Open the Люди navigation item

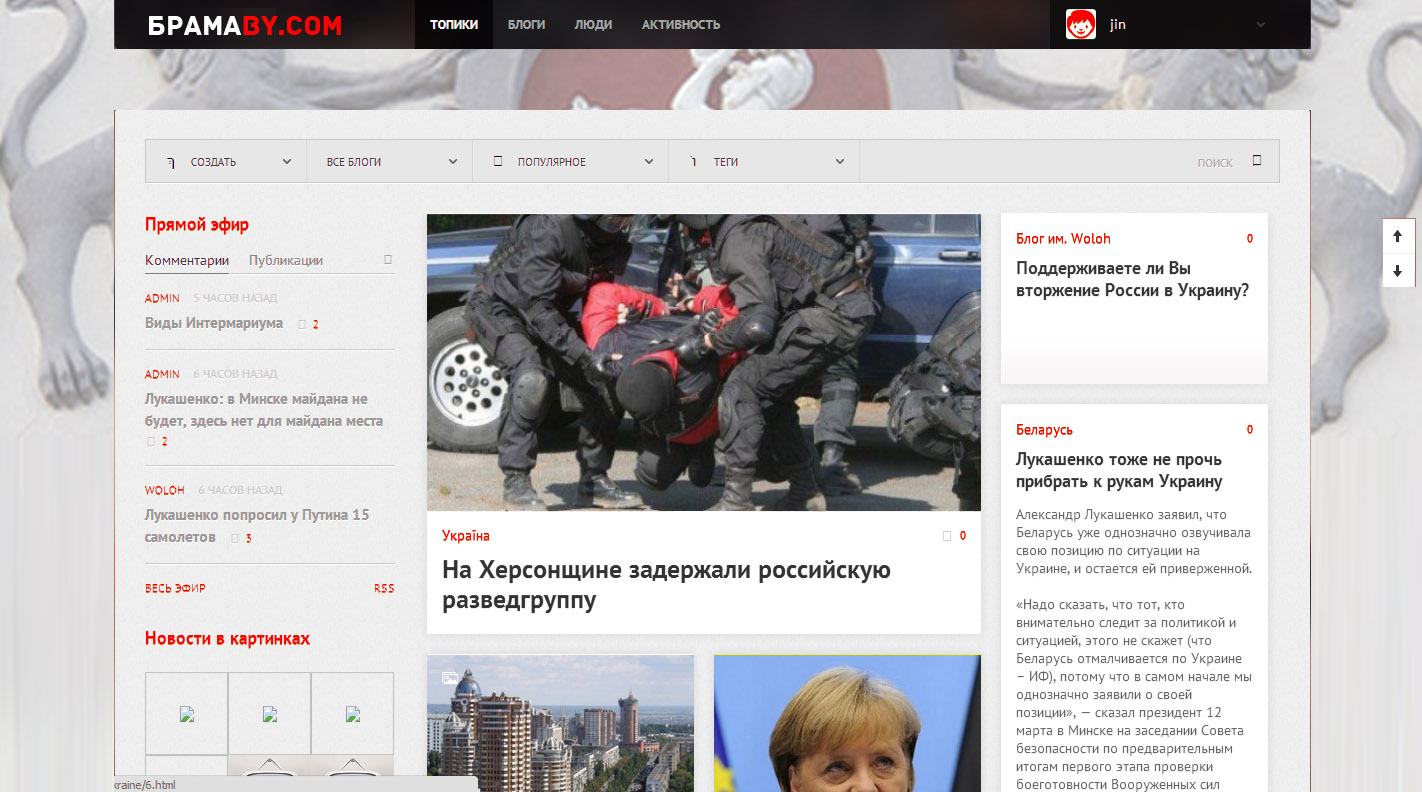[x=593, y=25]
